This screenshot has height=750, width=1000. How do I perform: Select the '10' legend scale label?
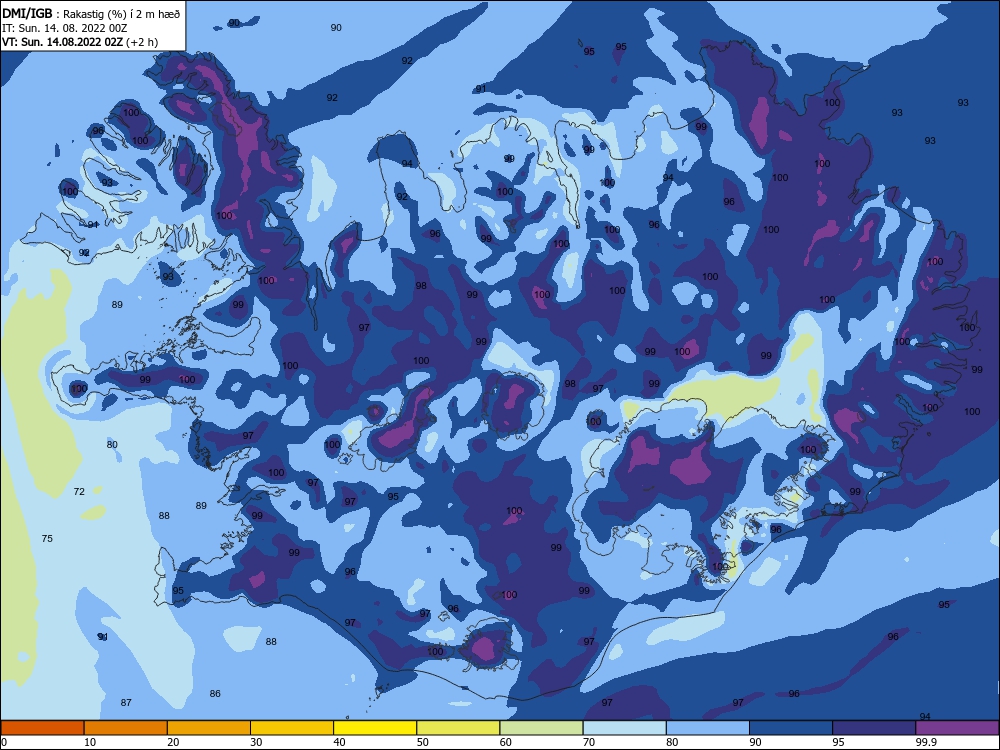click(90, 742)
